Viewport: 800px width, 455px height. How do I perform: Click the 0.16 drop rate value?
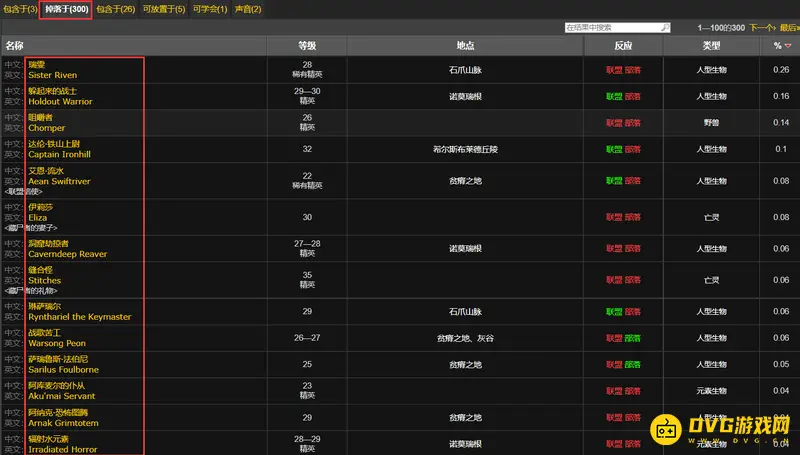781,96
